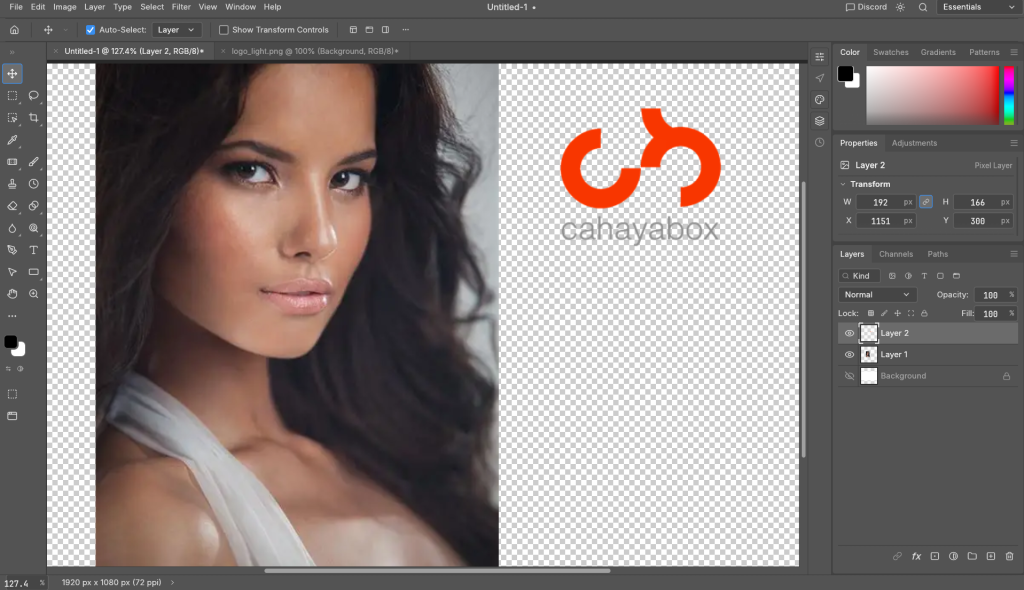1024x590 pixels.
Task: Create new adjustment layer
Action: click(x=953, y=556)
